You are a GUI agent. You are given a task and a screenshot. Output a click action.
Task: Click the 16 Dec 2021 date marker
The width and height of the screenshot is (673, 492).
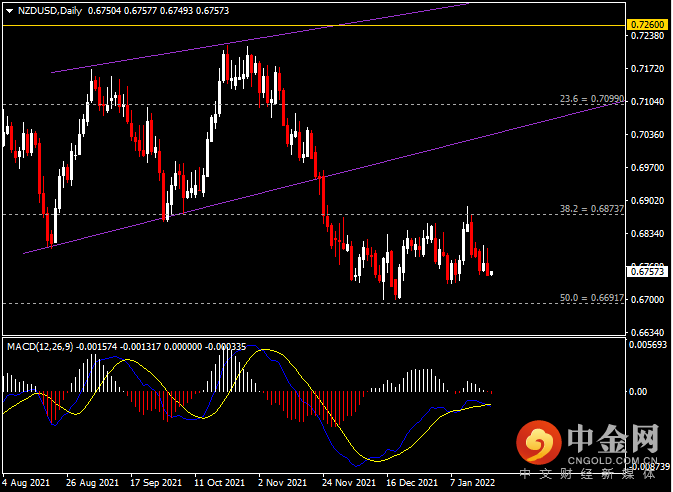click(410, 482)
